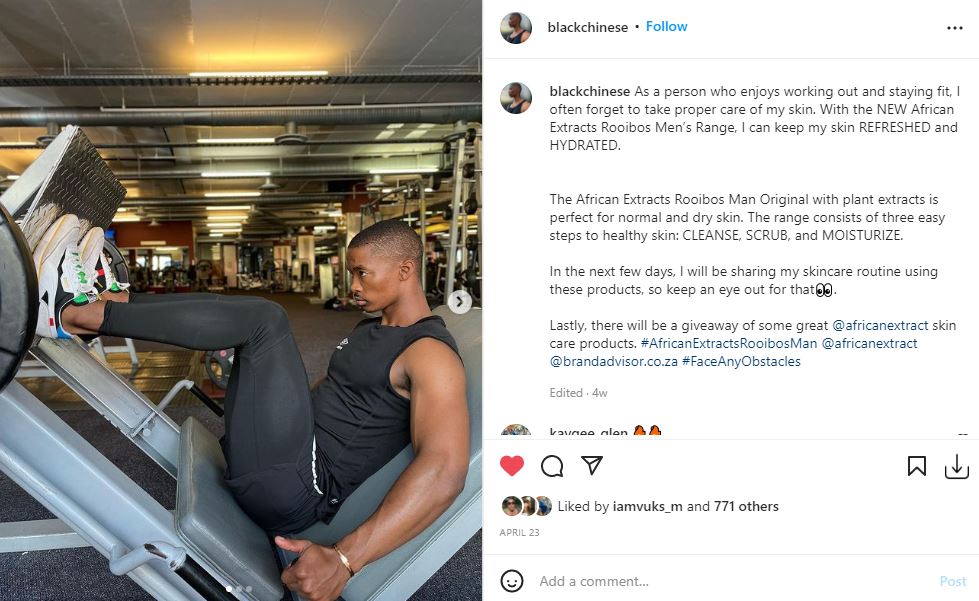Open the #AfricanExtractsRooibosMan hashtag
This screenshot has width=979, height=601.
(729, 343)
